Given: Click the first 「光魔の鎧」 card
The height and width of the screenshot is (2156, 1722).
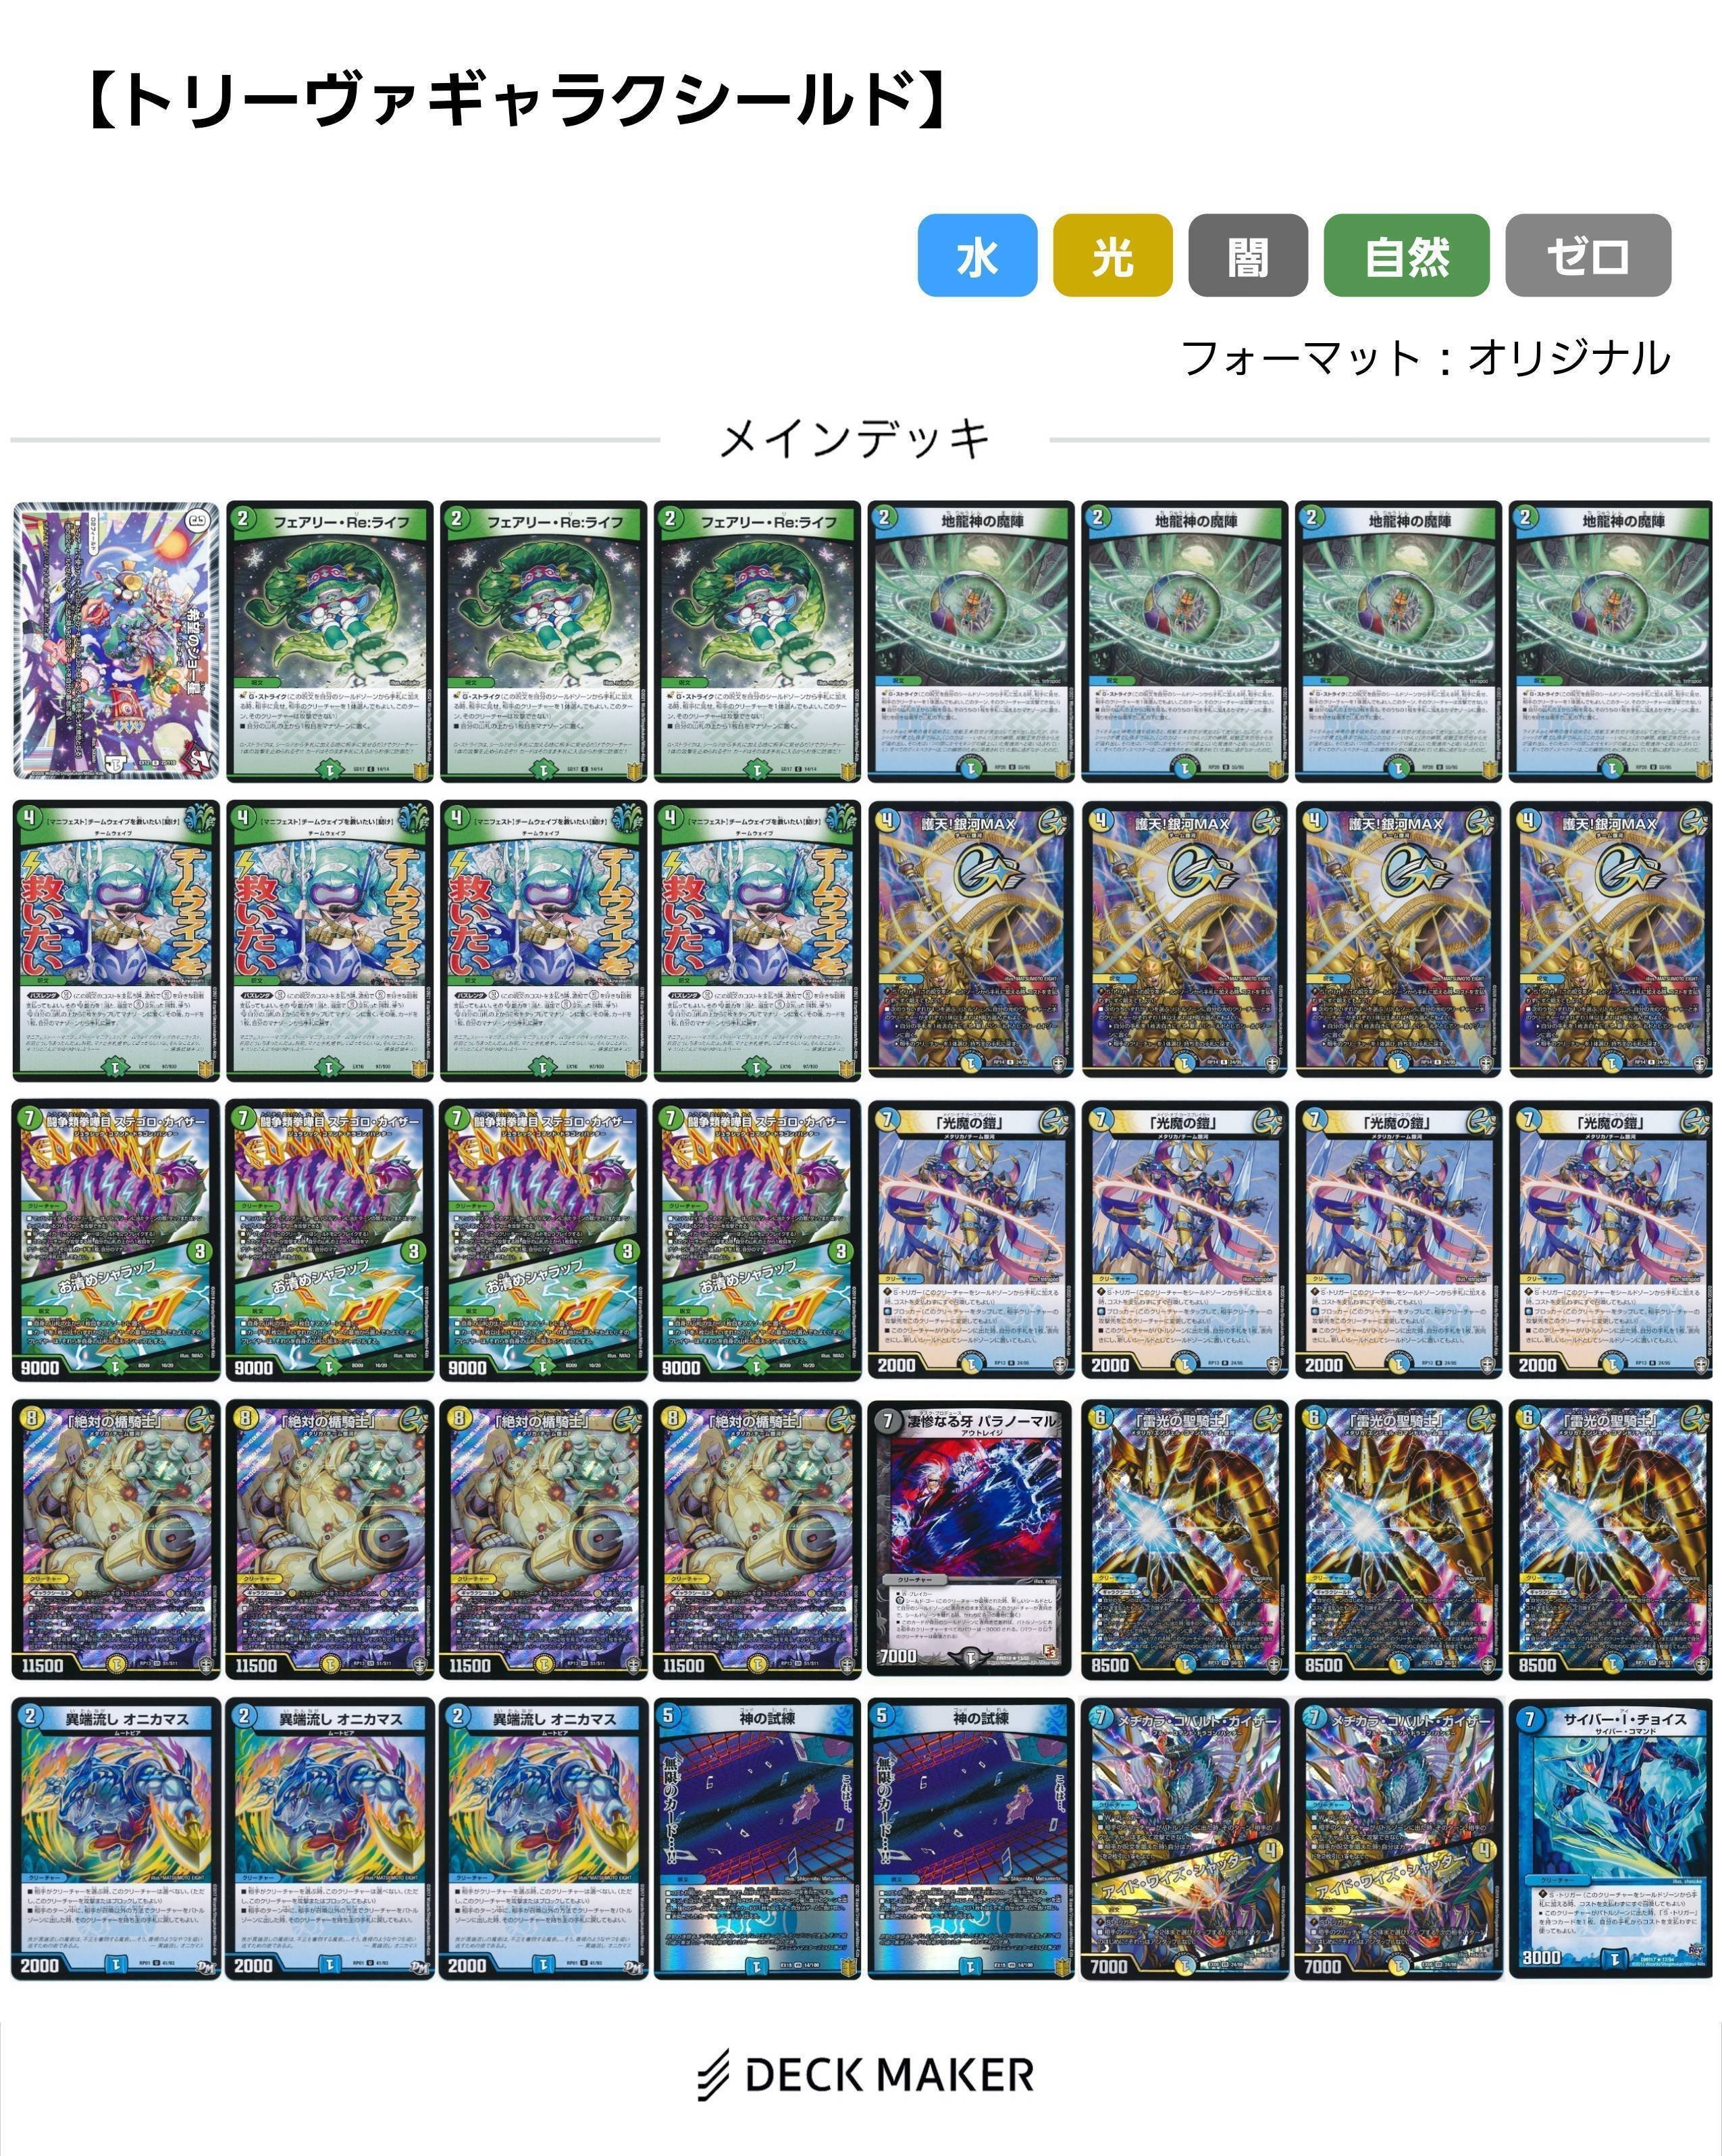Looking at the screenshot, I should click(971, 1240).
